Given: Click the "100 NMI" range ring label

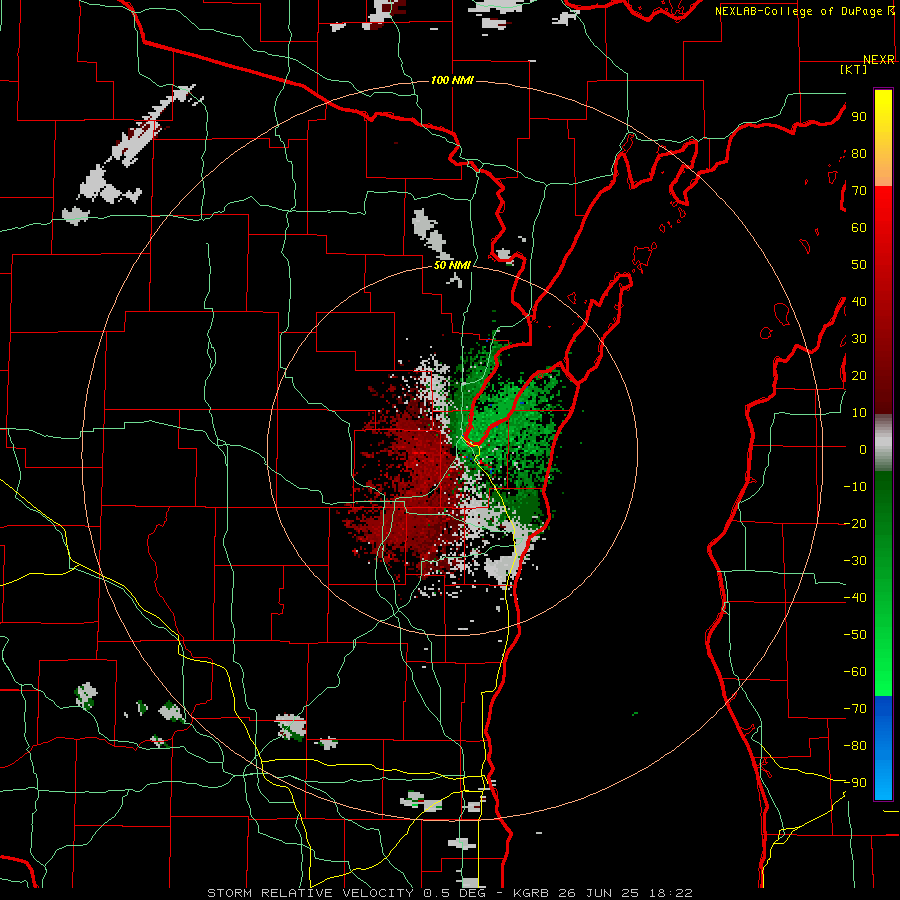Looking at the screenshot, I should (452, 80).
